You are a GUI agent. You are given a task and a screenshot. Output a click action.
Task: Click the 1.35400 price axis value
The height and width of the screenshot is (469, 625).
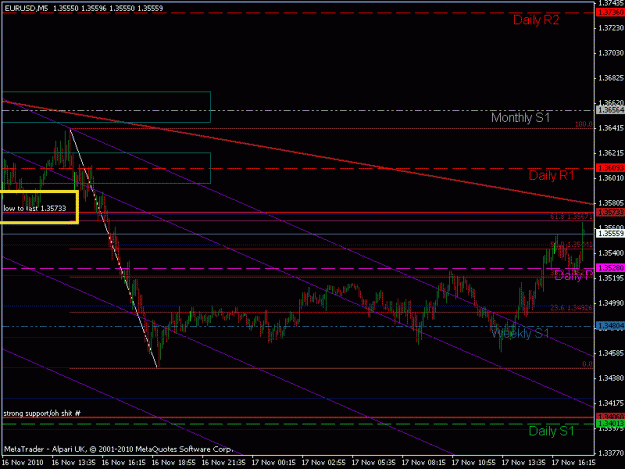pyautogui.click(x=611, y=253)
